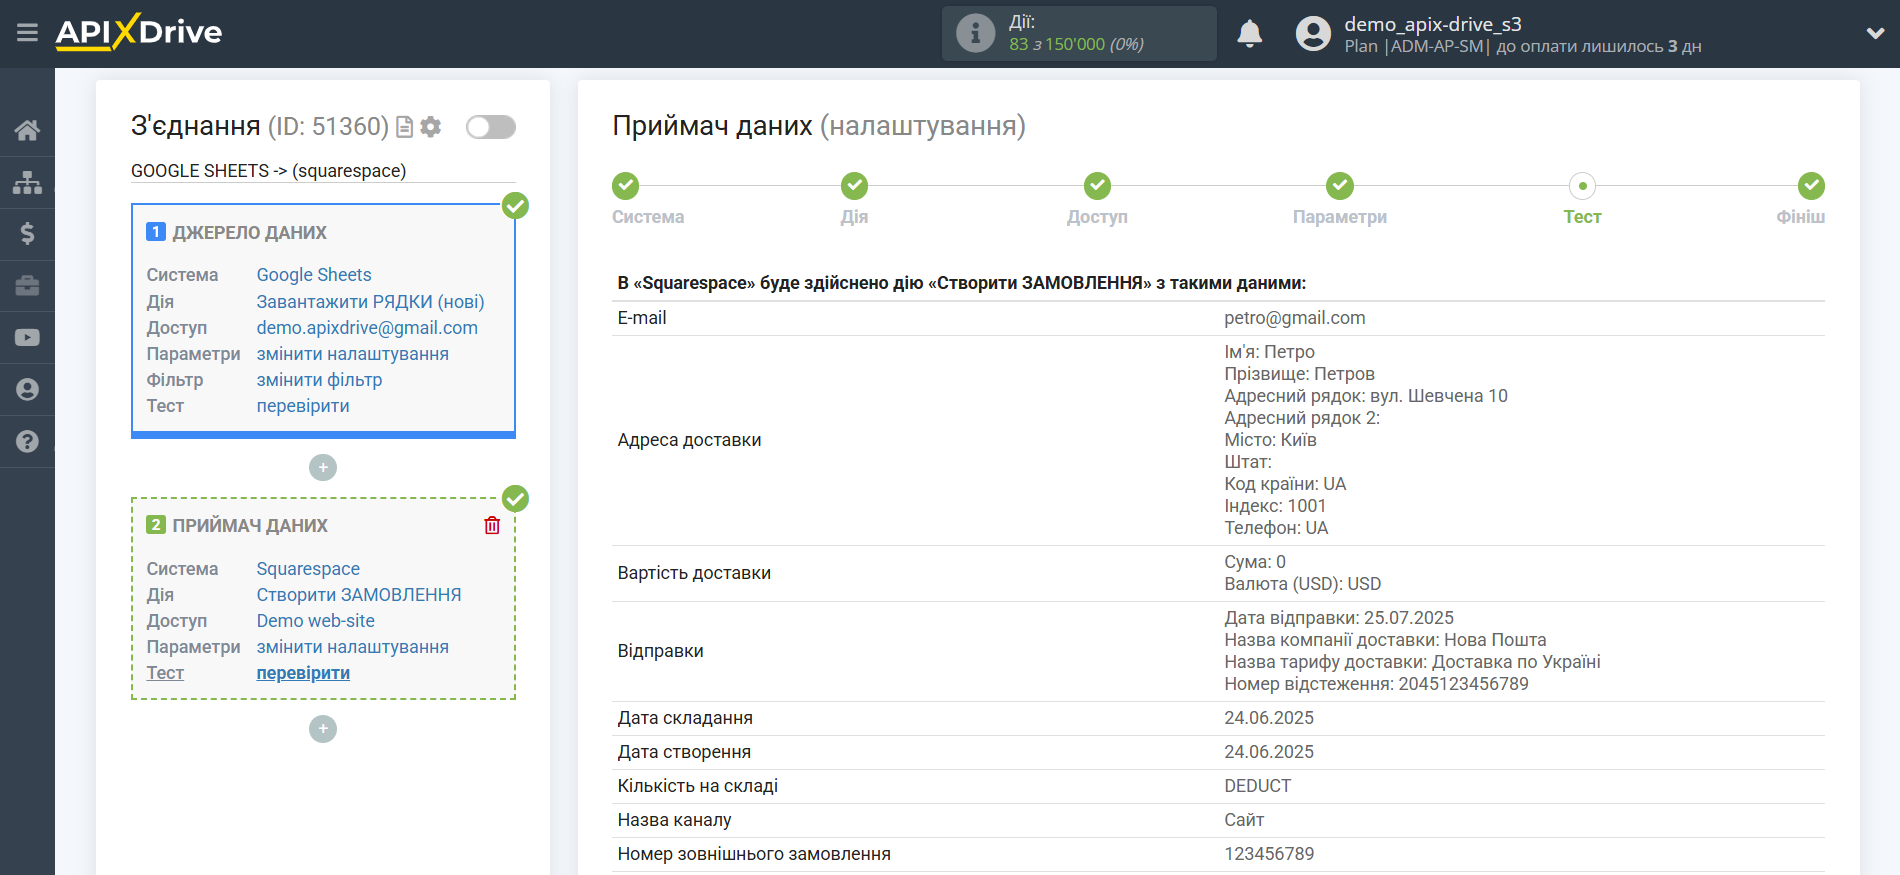Click the user avatar icon

[x=1313, y=33]
